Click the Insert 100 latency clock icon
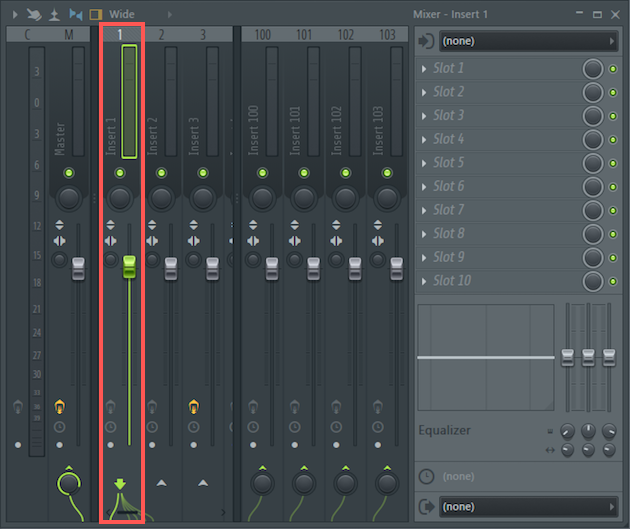 (x=253, y=427)
